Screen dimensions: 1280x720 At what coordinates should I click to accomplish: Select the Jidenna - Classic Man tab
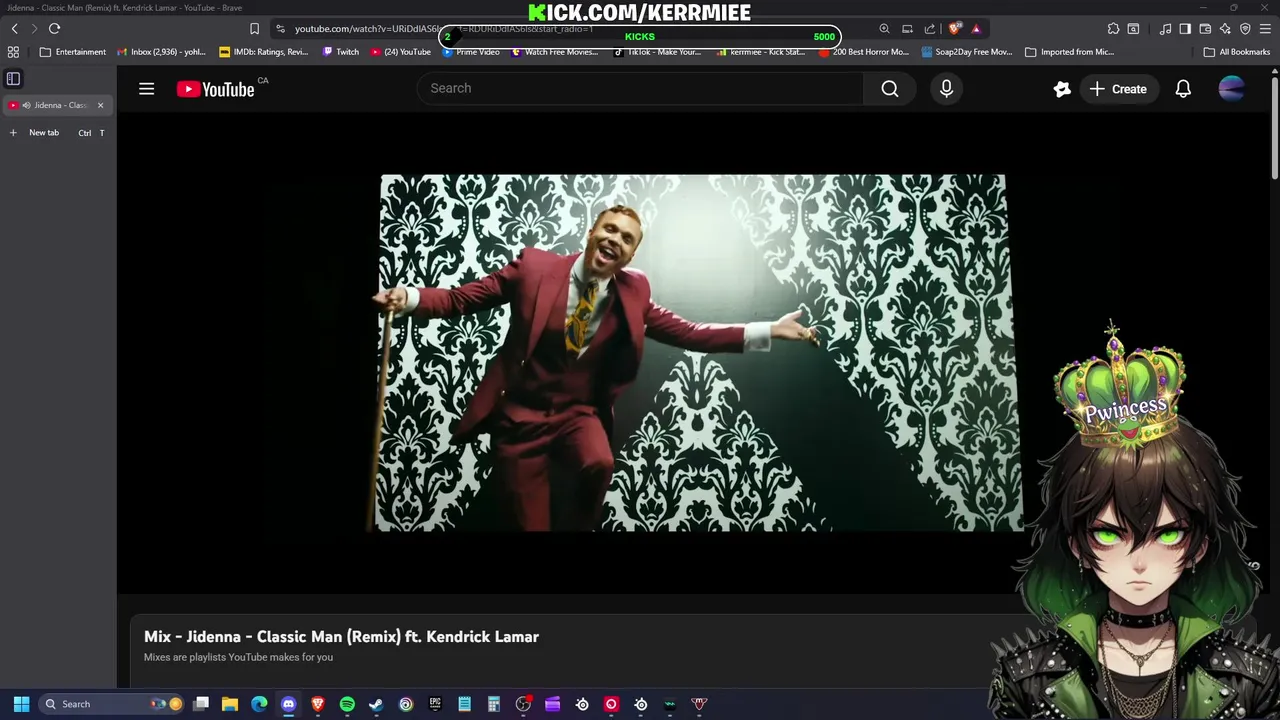click(56, 105)
